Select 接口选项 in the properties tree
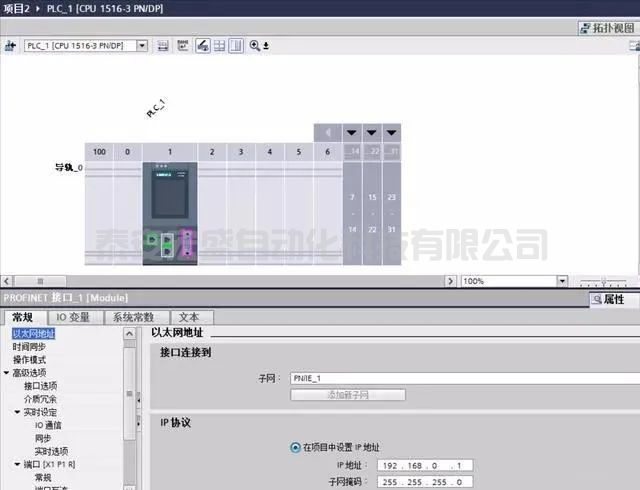640x490 pixels. point(40,386)
